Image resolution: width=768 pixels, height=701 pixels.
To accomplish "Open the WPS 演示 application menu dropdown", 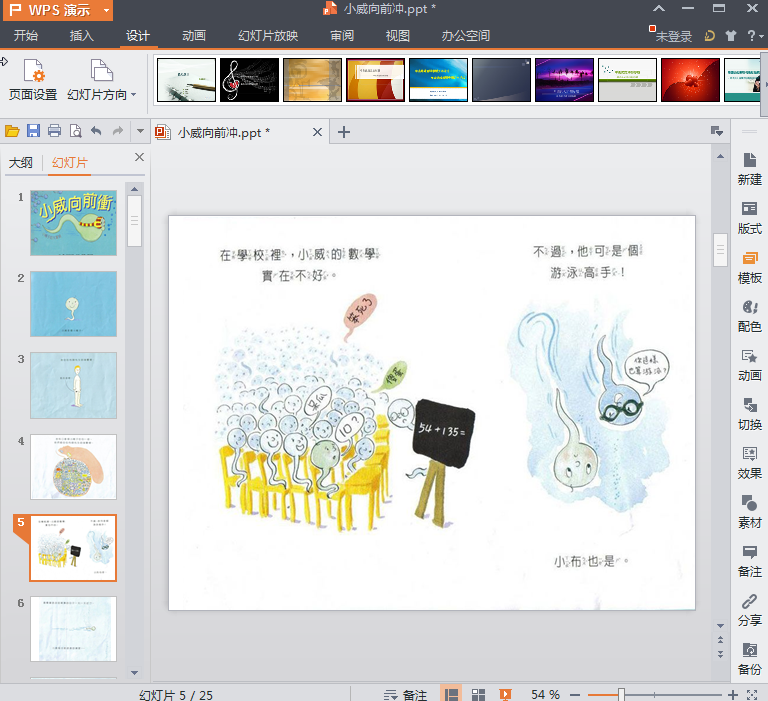I will pos(58,10).
